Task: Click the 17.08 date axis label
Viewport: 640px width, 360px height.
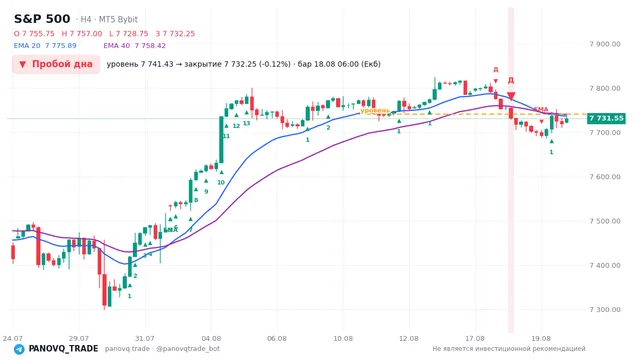Action: 475,338
